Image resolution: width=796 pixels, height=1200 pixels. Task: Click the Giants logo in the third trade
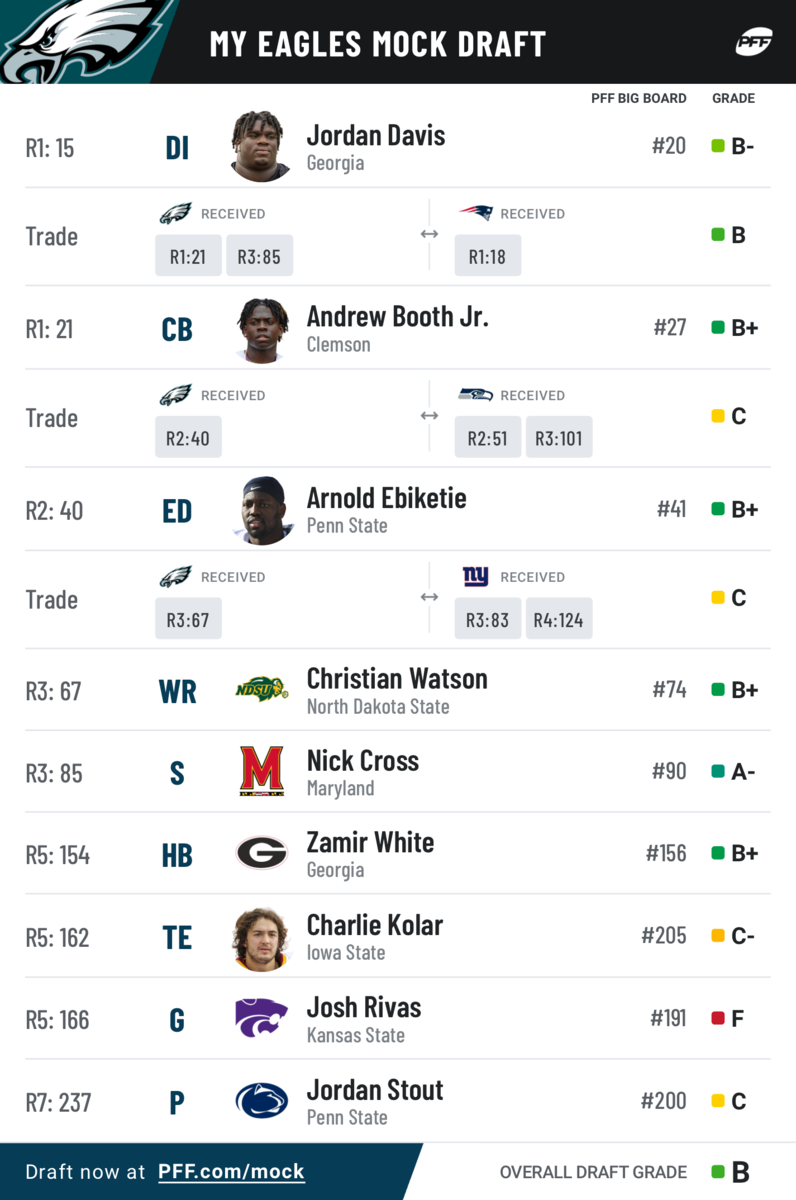click(476, 577)
